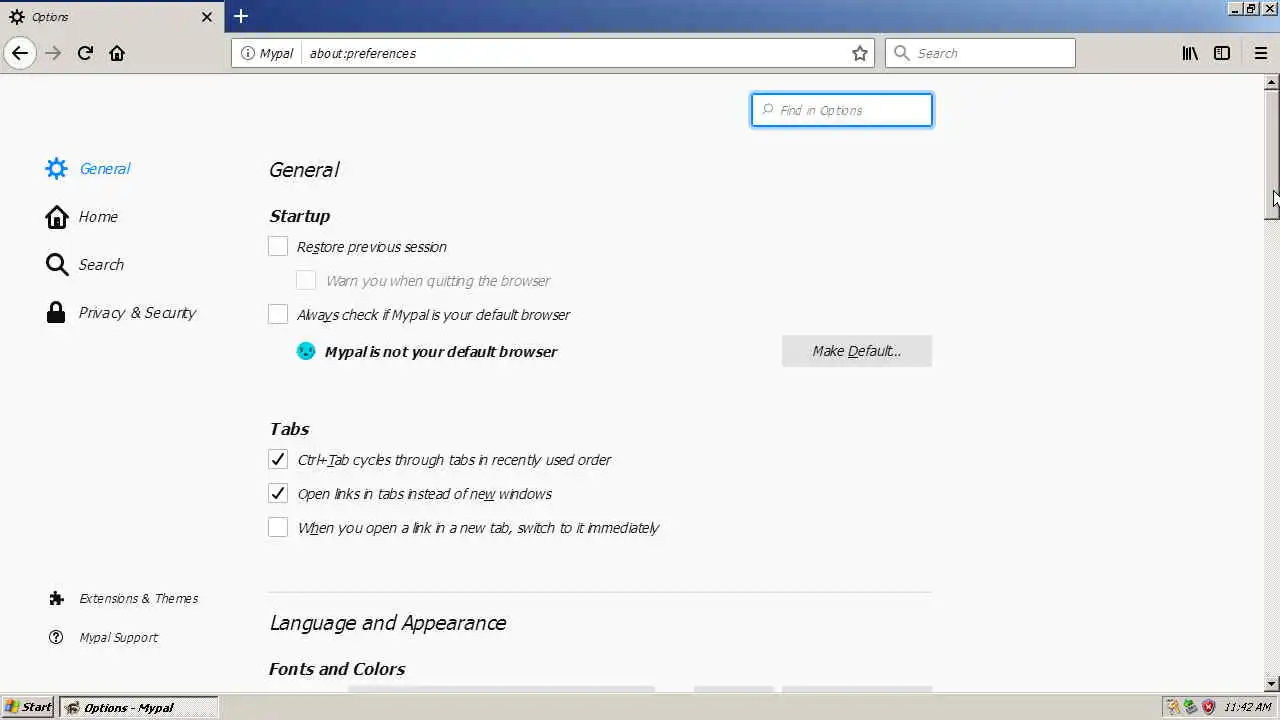Viewport: 1280px width, 720px height.
Task: Open Extensions & Themes link
Action: tap(124, 598)
